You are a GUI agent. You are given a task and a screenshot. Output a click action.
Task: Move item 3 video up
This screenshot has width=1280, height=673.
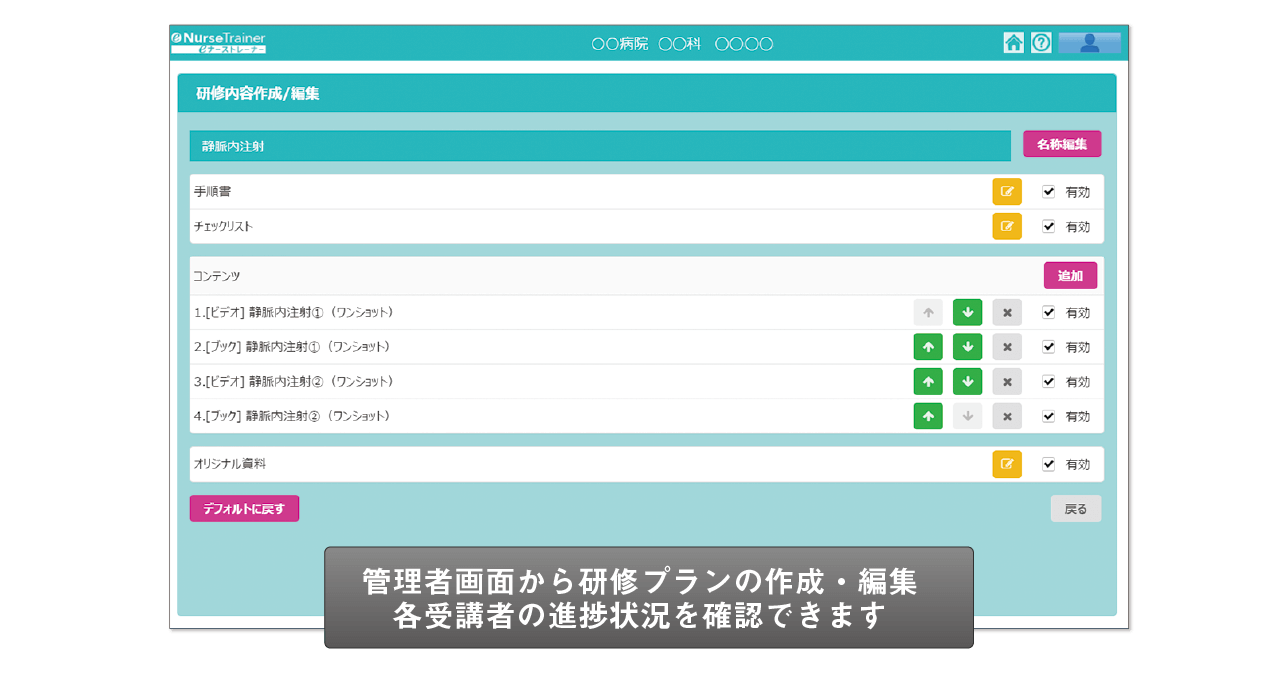[928, 381]
